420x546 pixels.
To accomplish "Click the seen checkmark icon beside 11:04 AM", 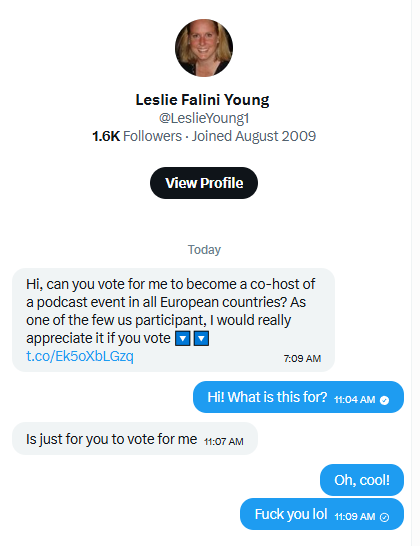I will (384, 400).
